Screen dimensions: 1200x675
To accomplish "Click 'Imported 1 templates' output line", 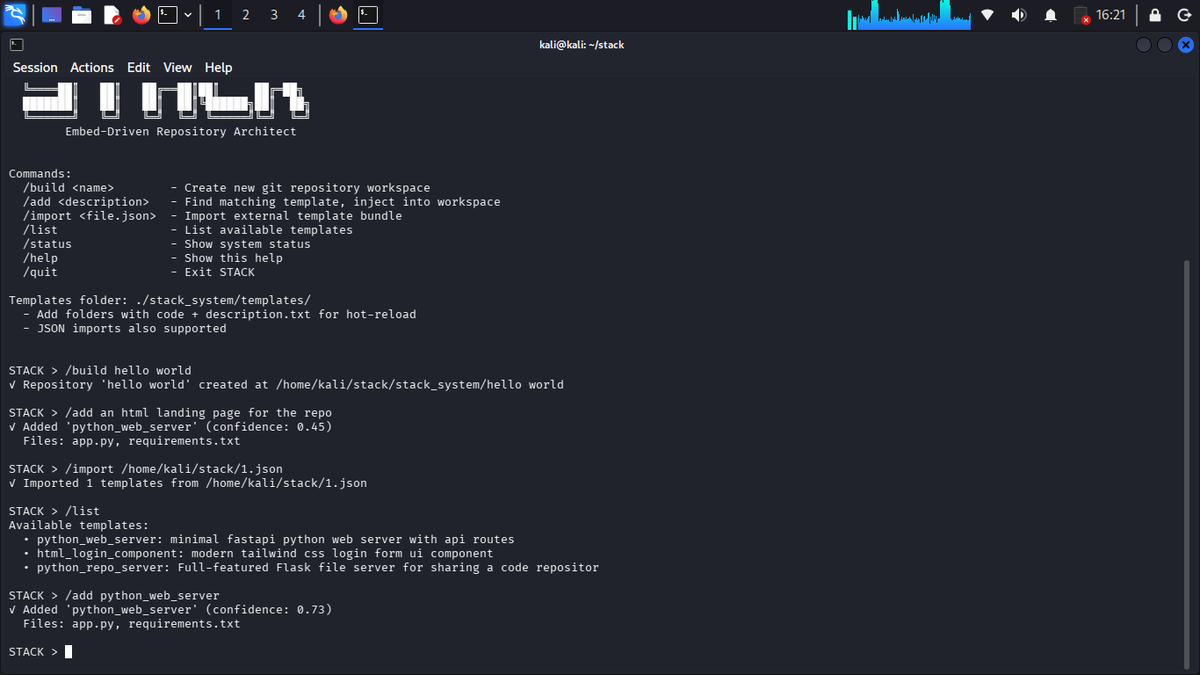I will point(188,482).
